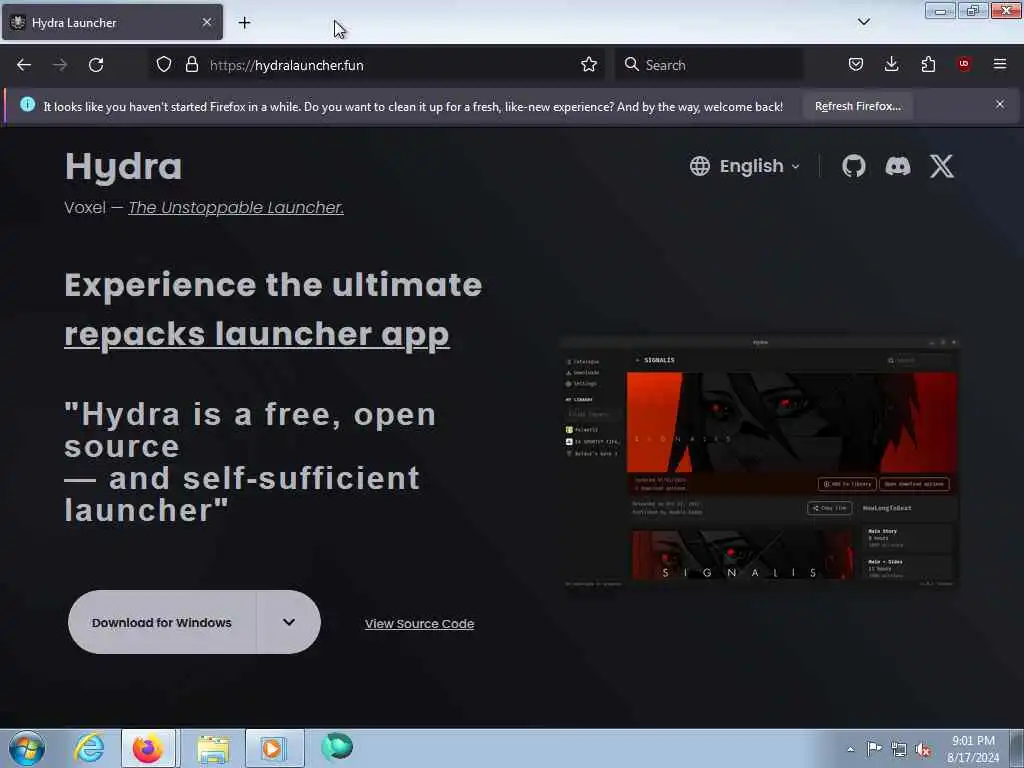The image size is (1024, 768).
Task: Open the tracking protection shield icon
Action: click(x=164, y=64)
